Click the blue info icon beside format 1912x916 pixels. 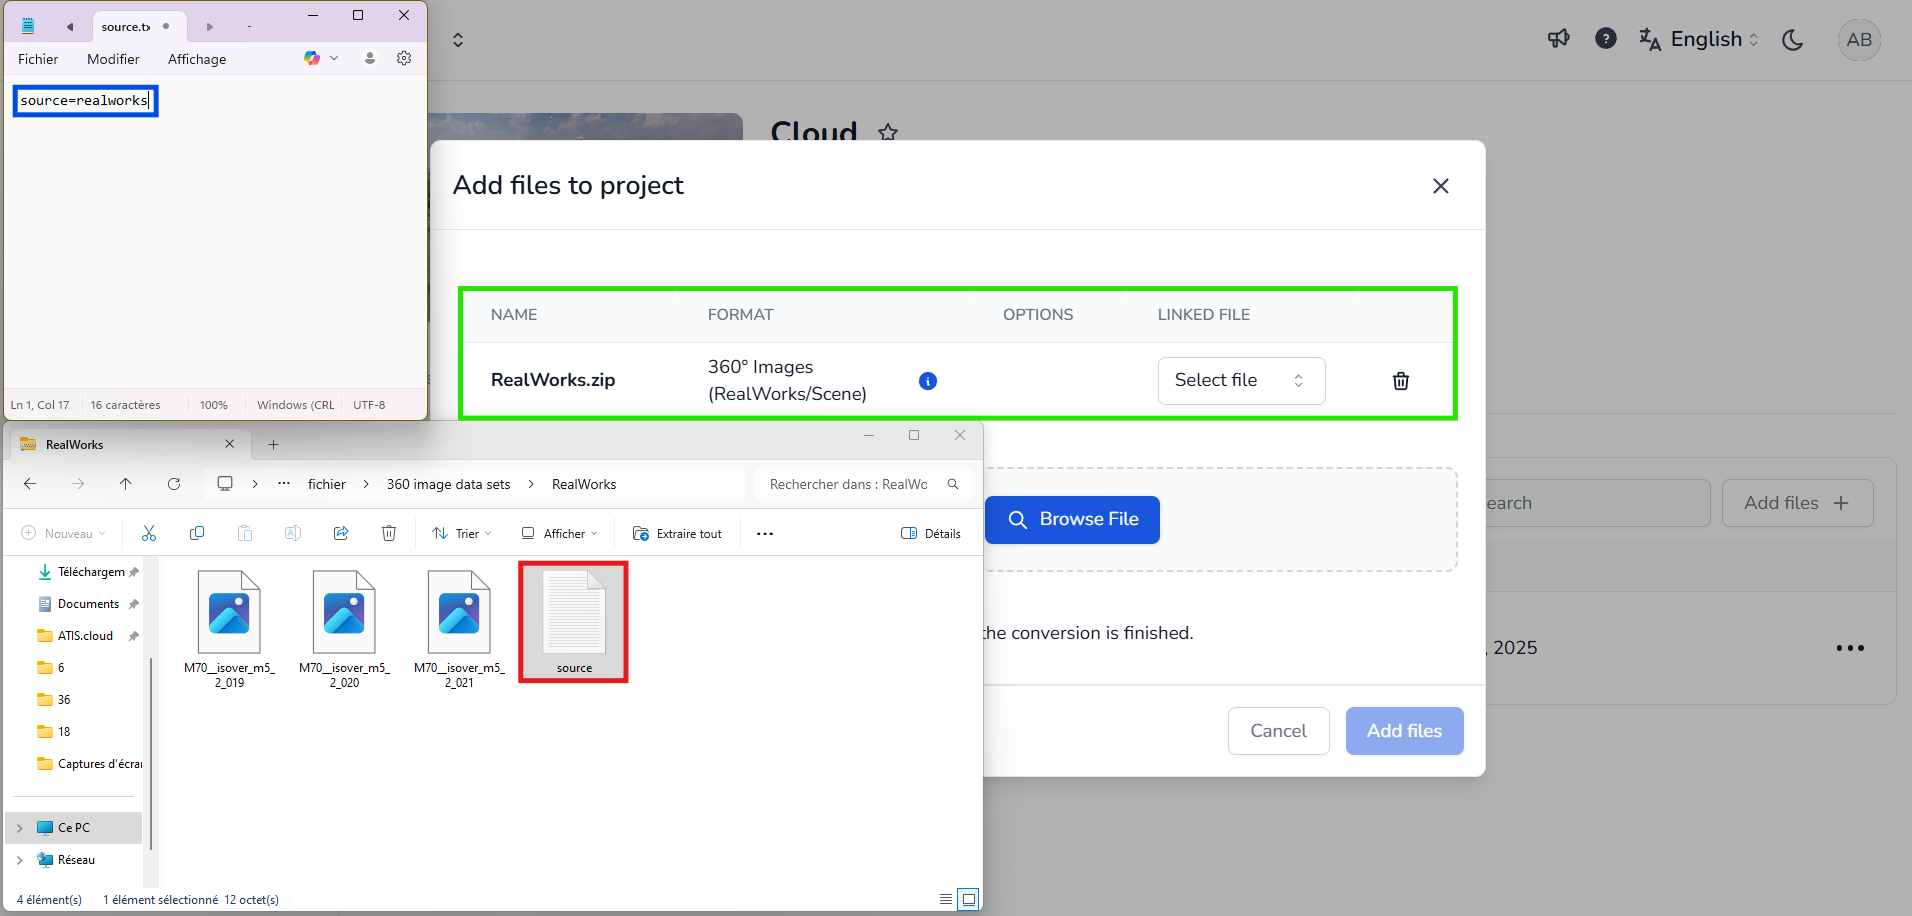[927, 381]
